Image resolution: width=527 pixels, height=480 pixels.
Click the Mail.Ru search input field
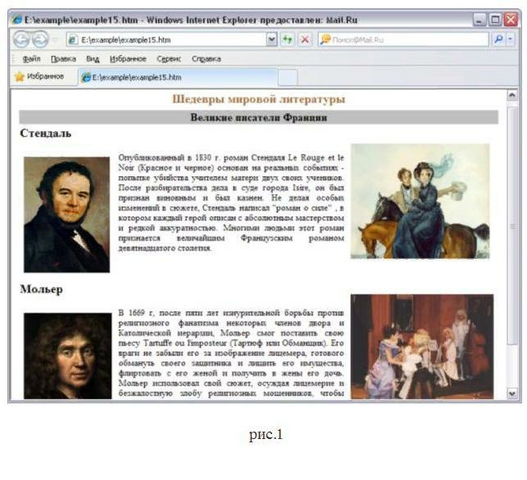coord(403,40)
